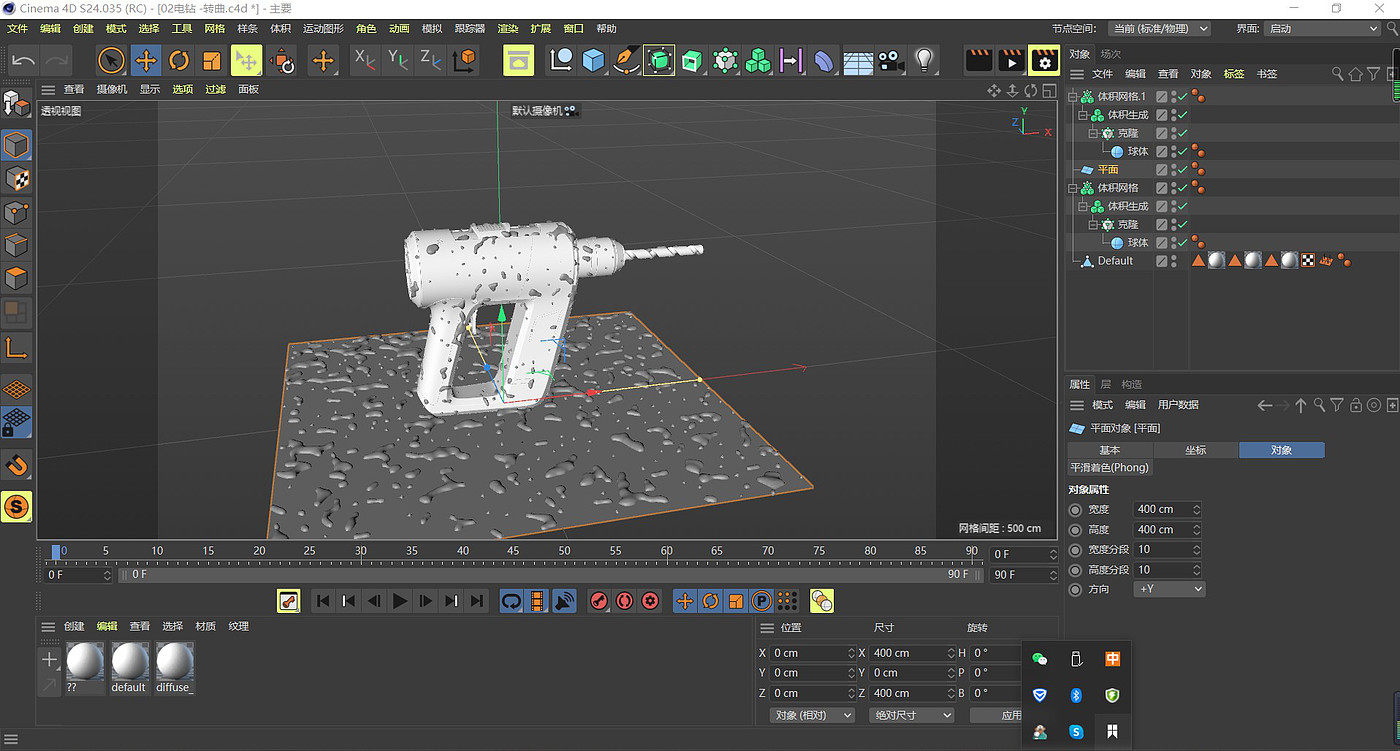Click the Spline Pen tool icon
This screenshot has height=751, width=1400.
[x=626, y=61]
